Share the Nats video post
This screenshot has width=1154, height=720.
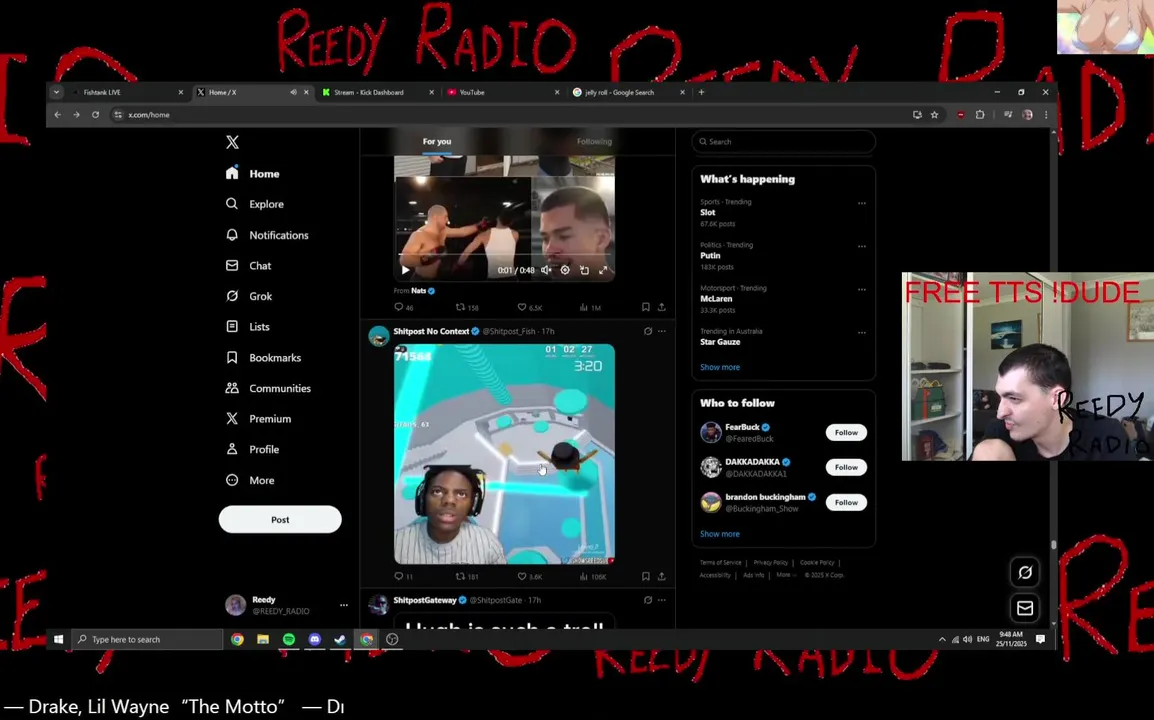(x=662, y=307)
